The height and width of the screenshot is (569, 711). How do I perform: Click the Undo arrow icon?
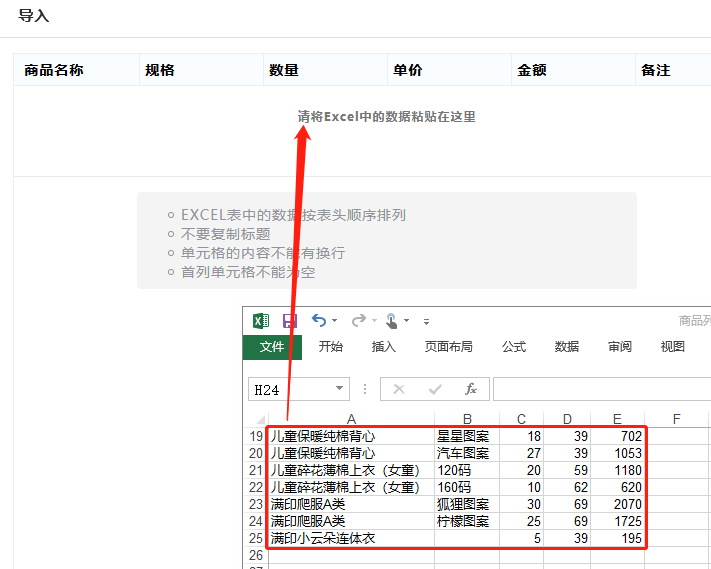point(319,320)
